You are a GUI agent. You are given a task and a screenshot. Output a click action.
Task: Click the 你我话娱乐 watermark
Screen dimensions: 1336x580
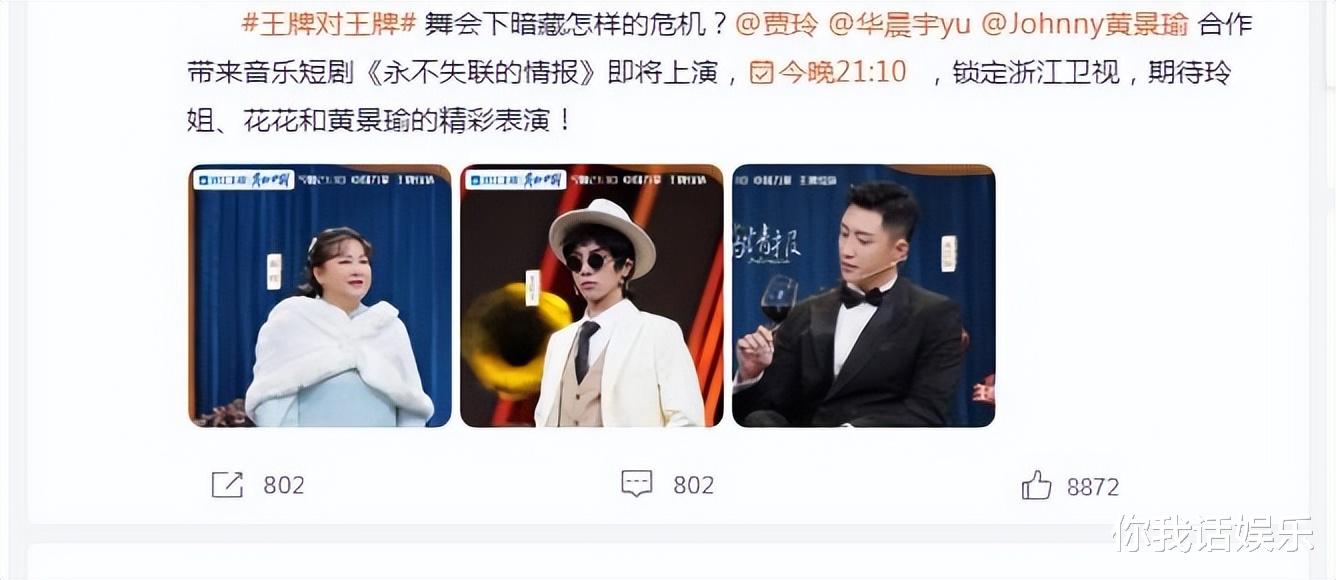pos(1213,534)
